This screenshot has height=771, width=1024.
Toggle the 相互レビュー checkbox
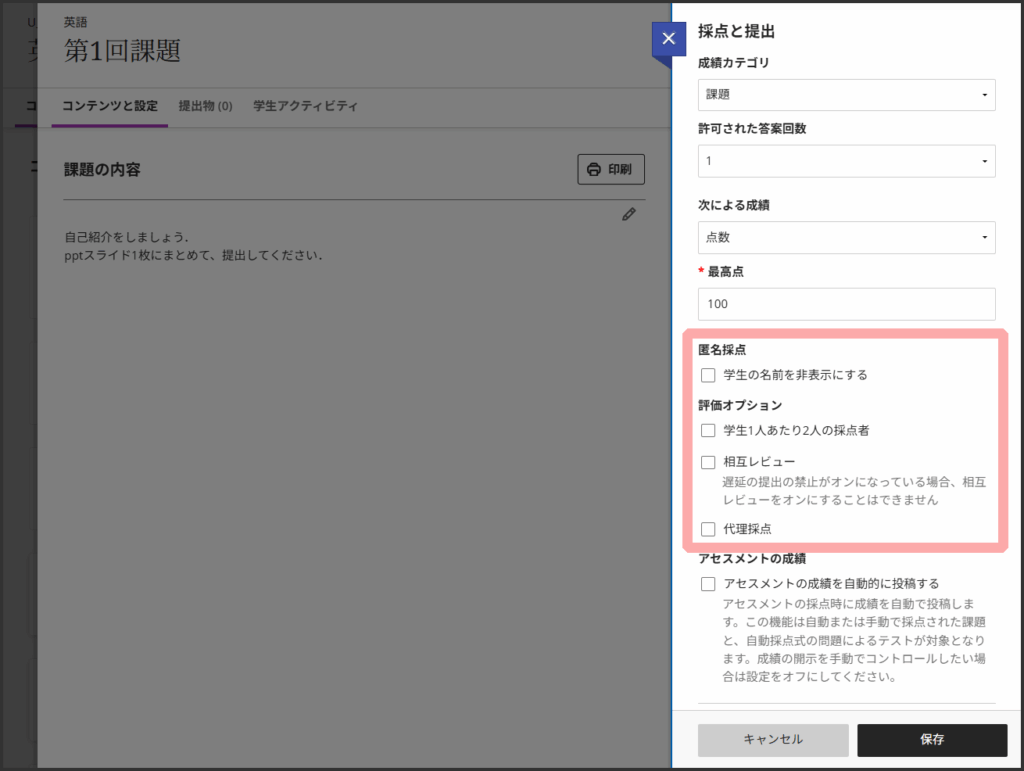coord(708,462)
